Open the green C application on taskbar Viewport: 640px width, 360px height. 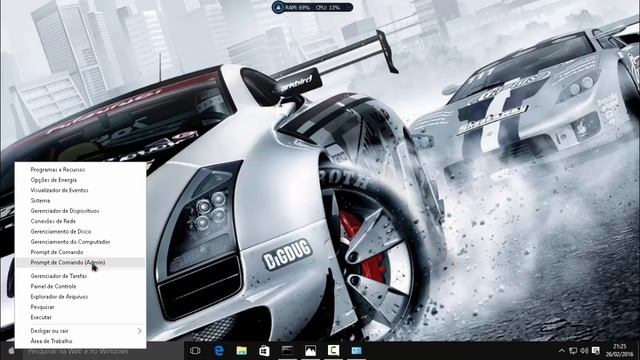(333, 351)
